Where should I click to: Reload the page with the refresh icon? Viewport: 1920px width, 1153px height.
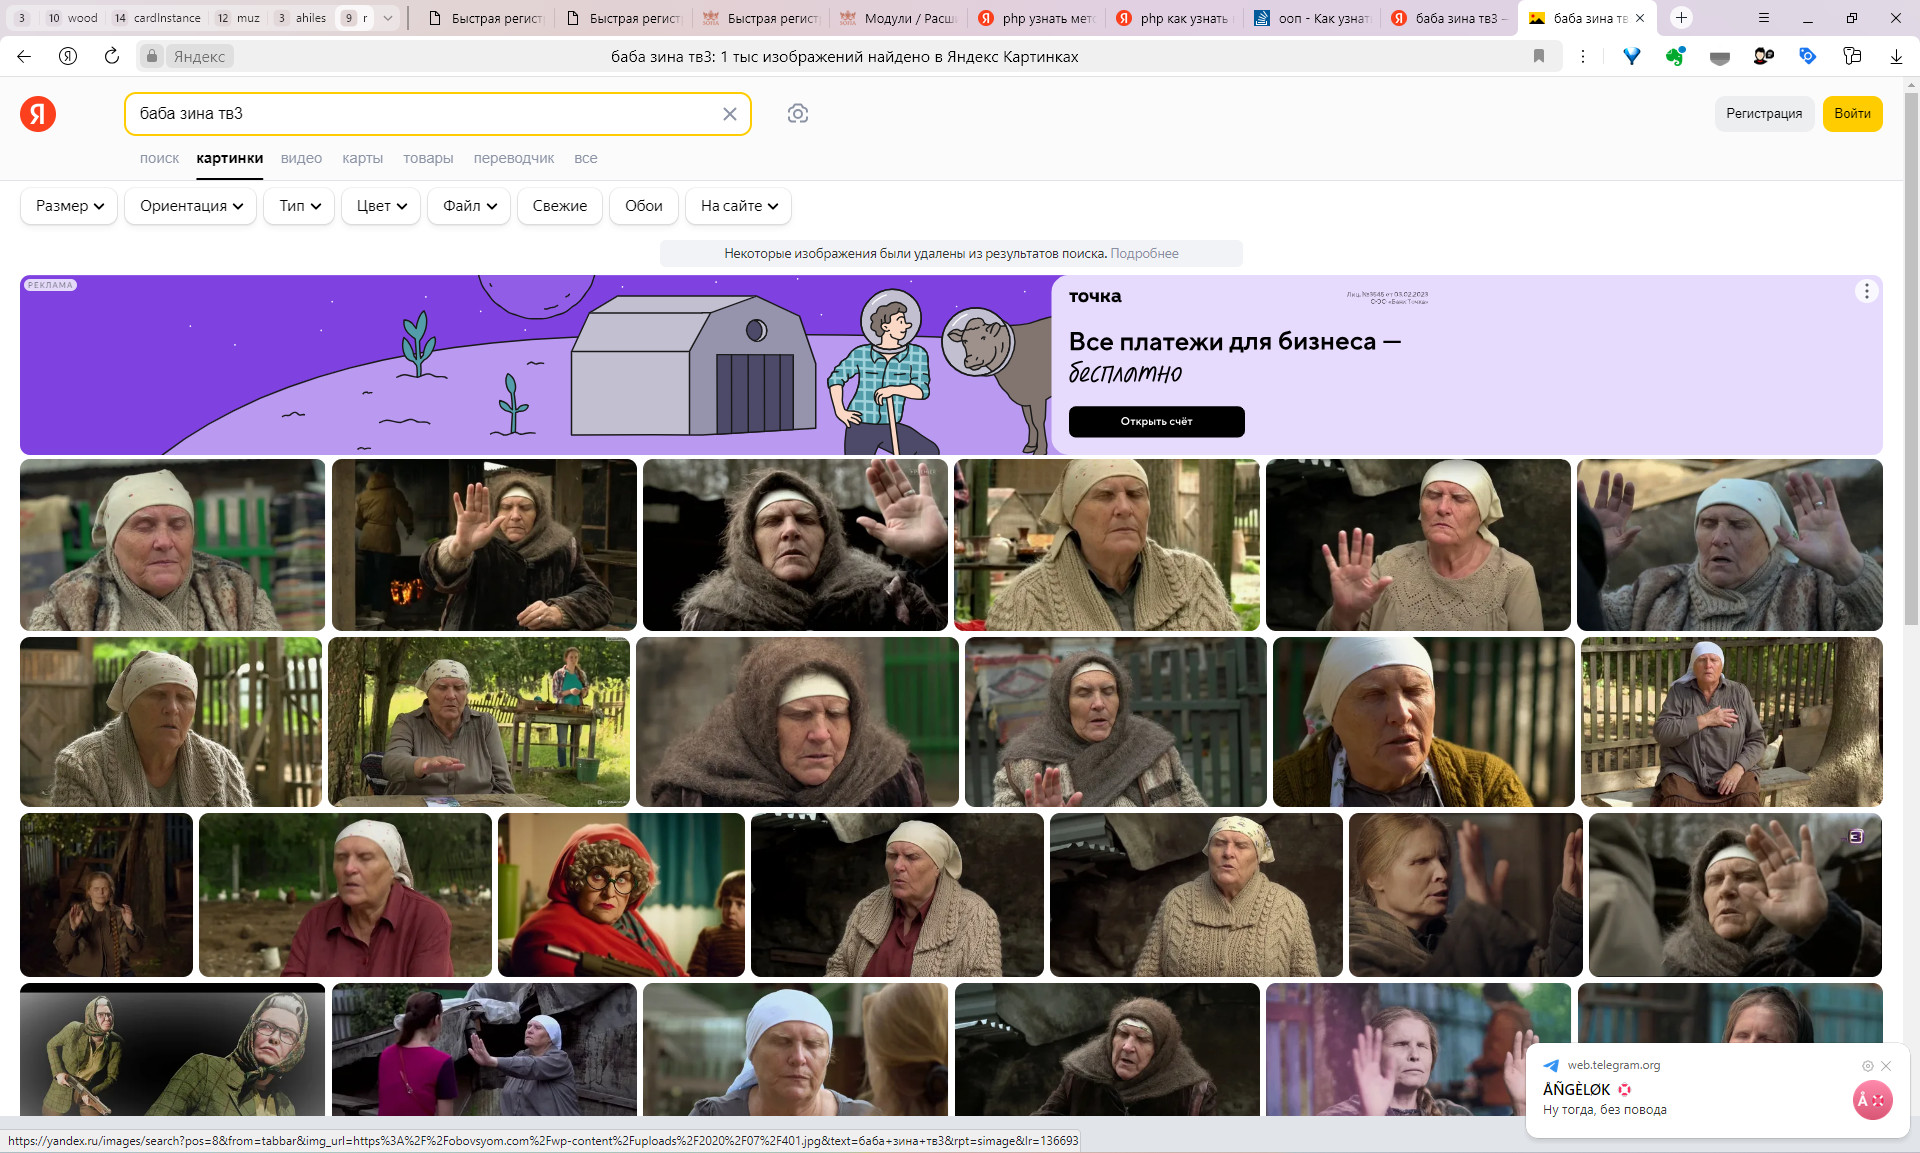(x=112, y=56)
